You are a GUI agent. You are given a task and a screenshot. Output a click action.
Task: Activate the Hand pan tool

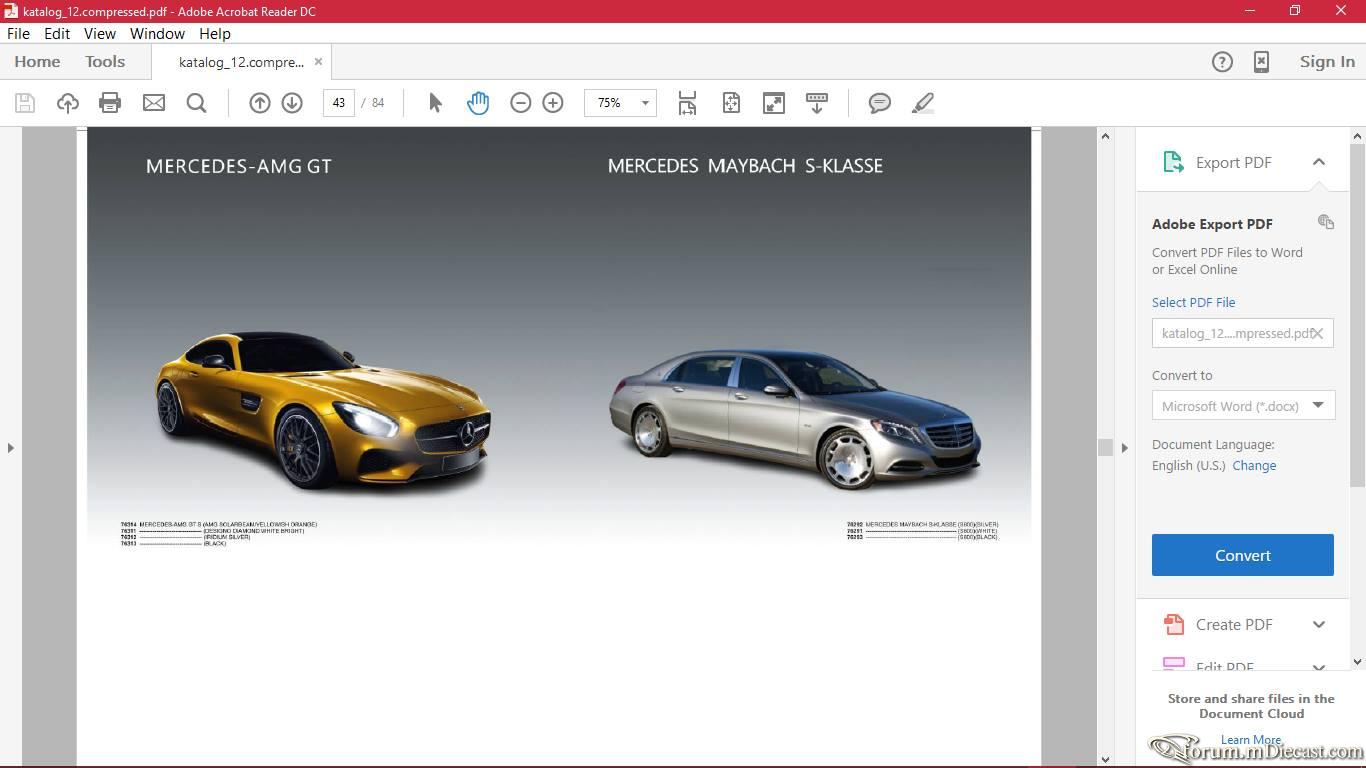tap(478, 103)
